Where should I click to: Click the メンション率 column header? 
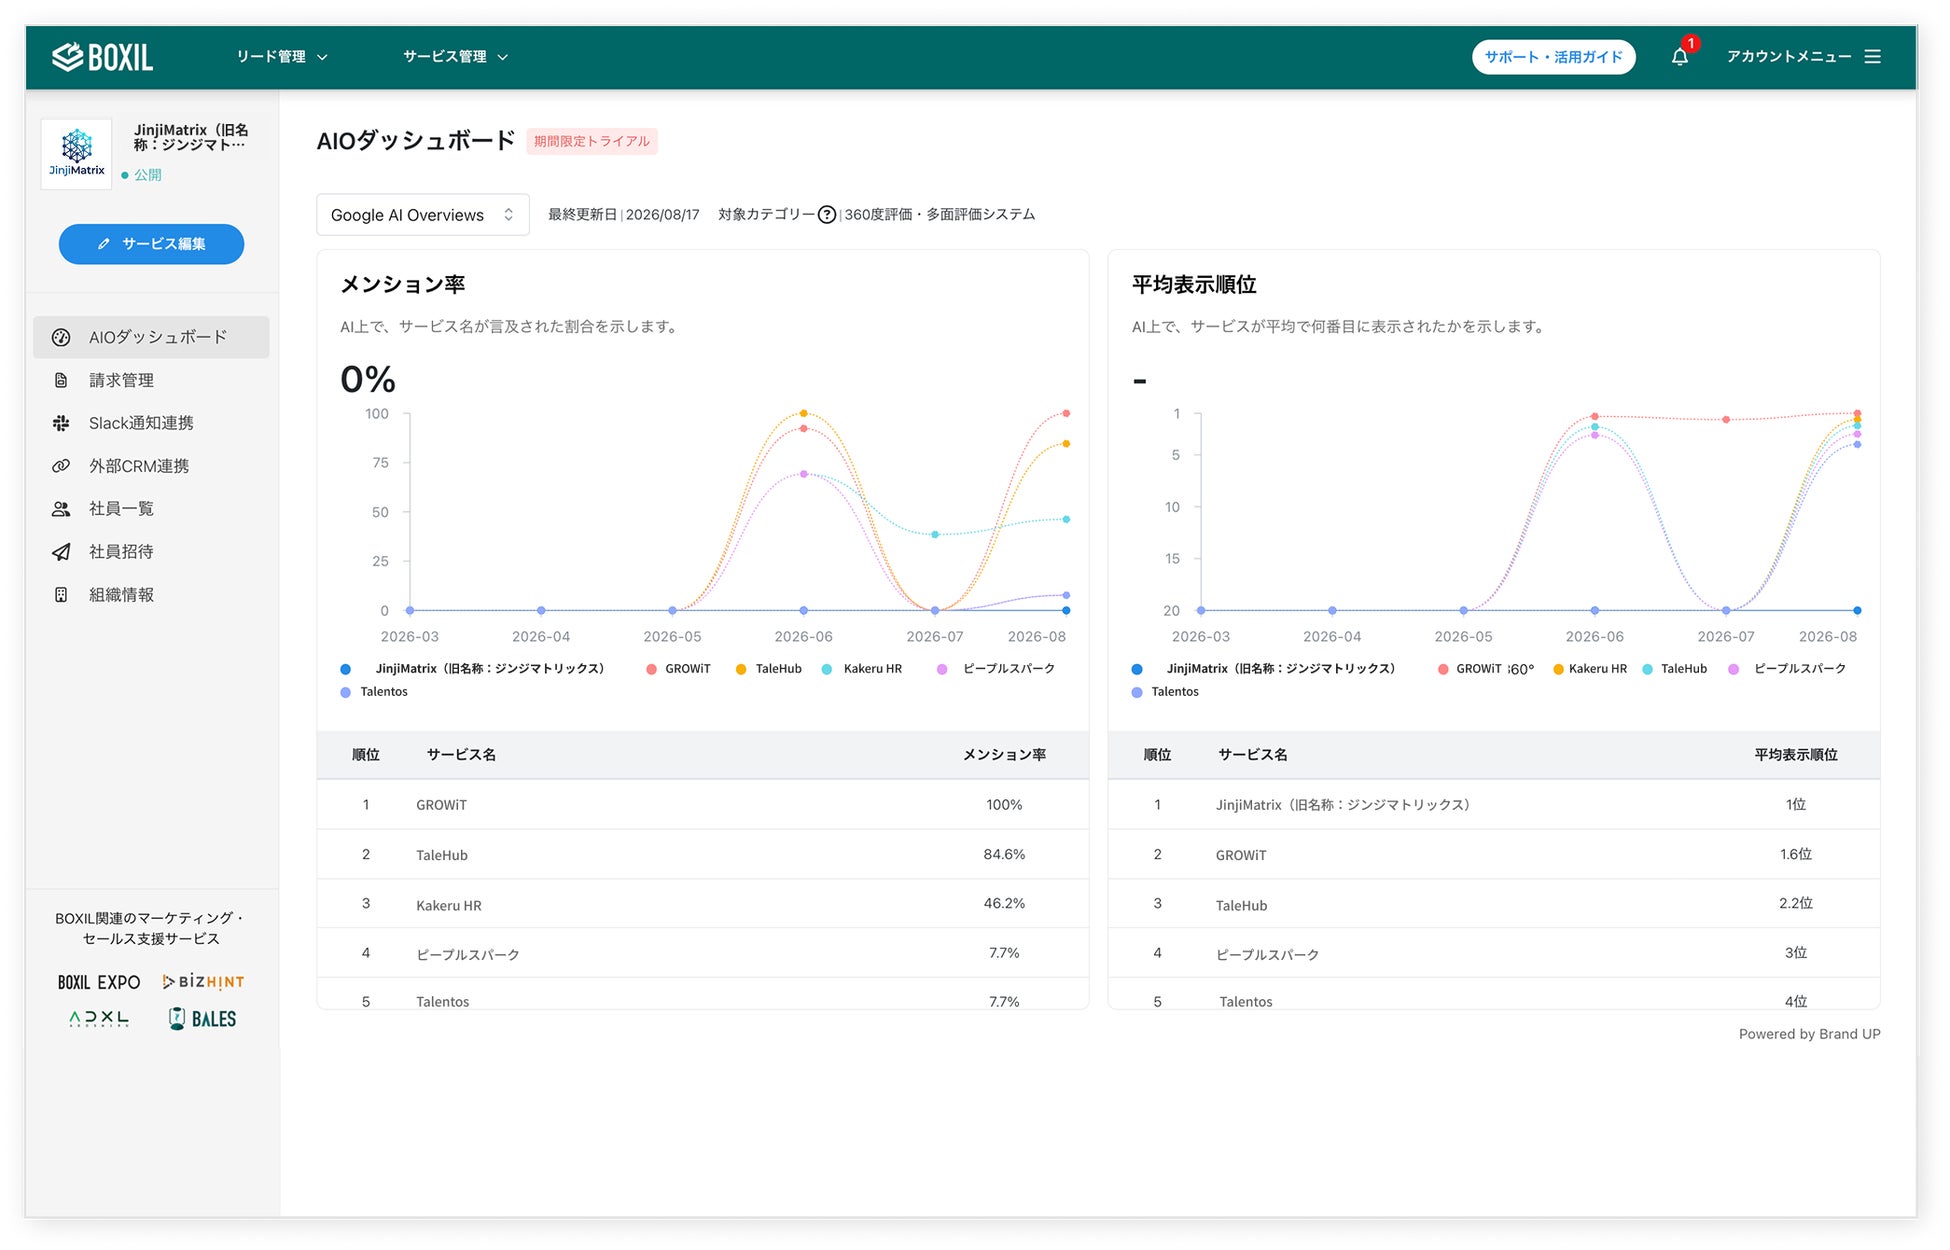pos(1004,755)
